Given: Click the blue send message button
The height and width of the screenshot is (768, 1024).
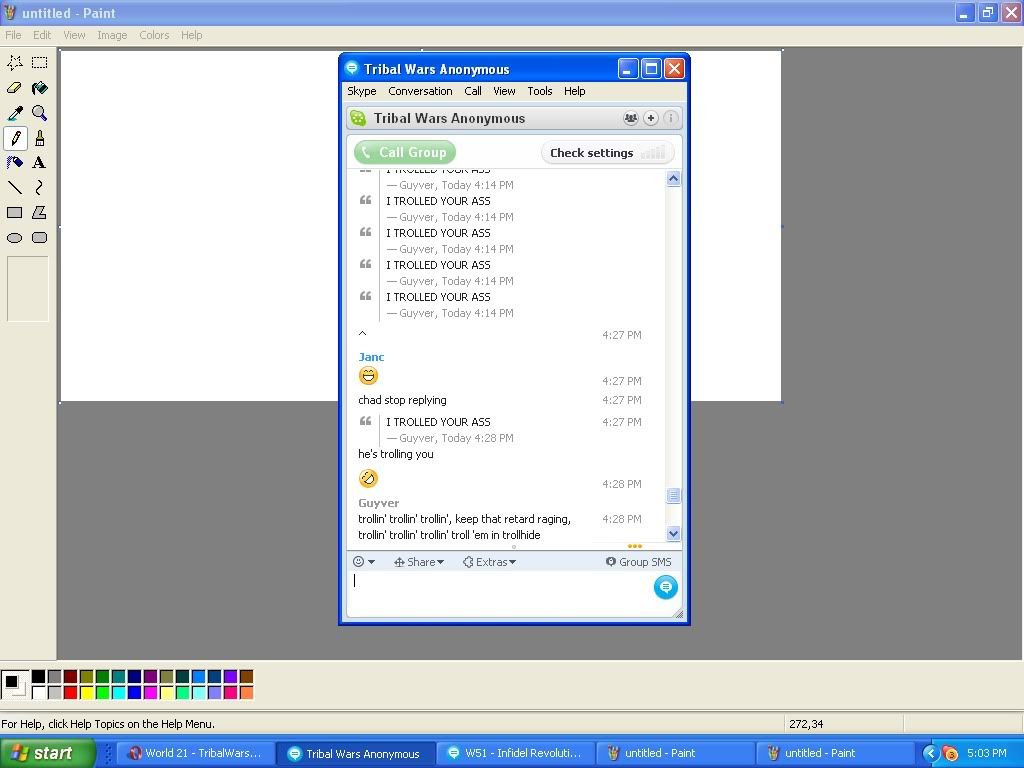Looking at the screenshot, I should point(665,587).
